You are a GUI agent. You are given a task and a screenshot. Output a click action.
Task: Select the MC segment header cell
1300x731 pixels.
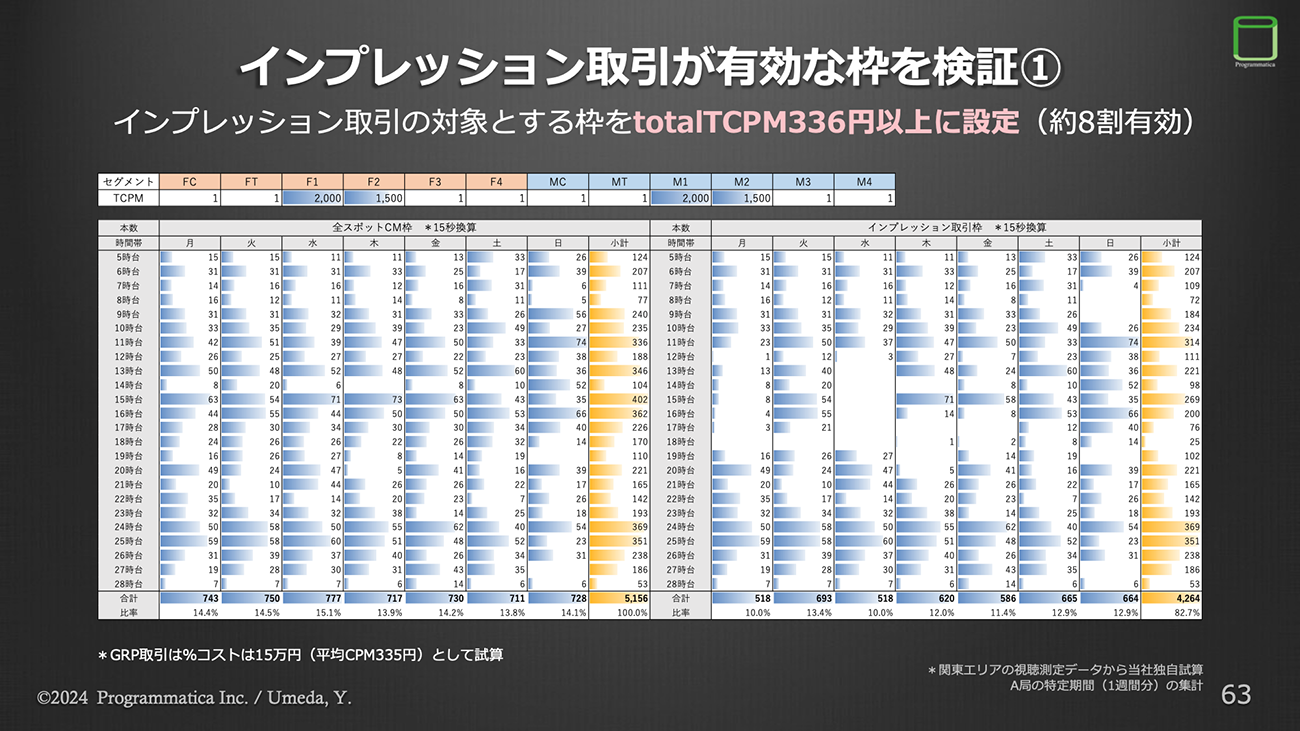click(x=557, y=182)
